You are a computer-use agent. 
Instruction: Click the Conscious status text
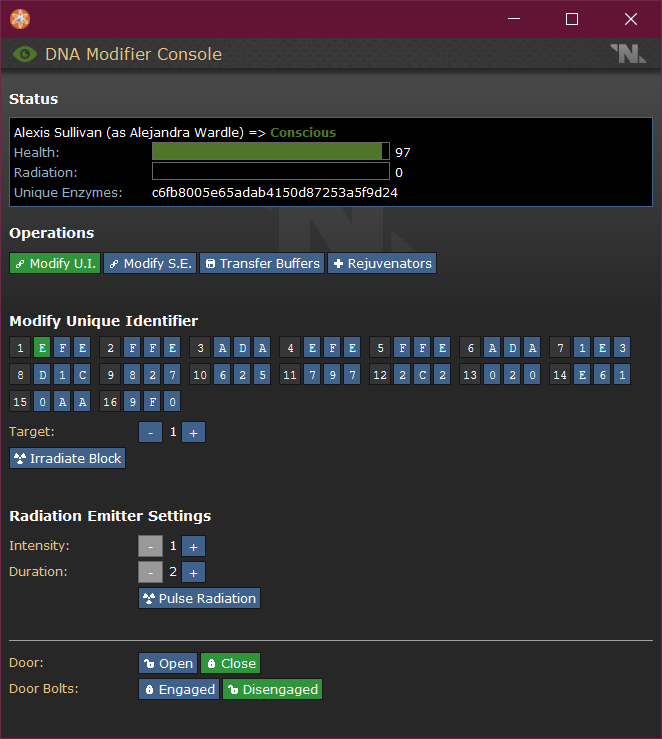[303, 132]
